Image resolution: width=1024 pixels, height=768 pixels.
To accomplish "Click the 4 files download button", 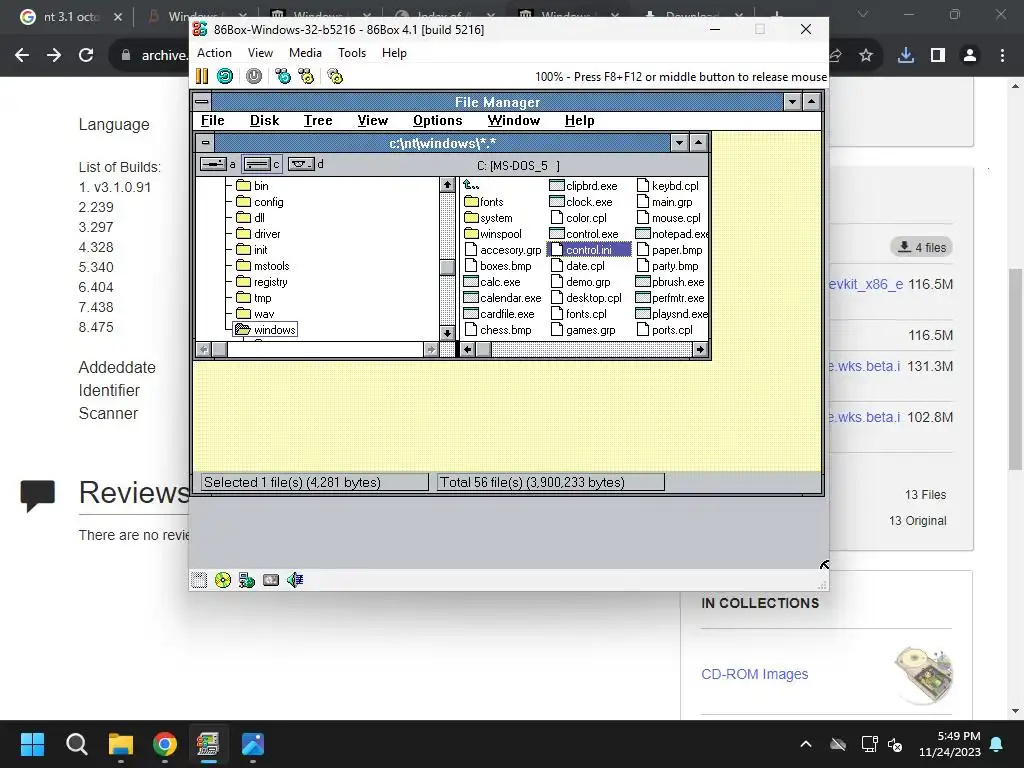I will point(922,248).
